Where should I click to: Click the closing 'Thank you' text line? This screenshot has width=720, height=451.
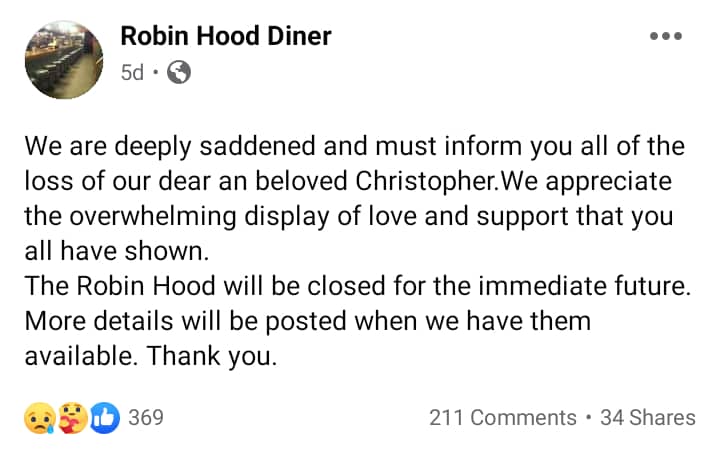[x=151, y=356]
